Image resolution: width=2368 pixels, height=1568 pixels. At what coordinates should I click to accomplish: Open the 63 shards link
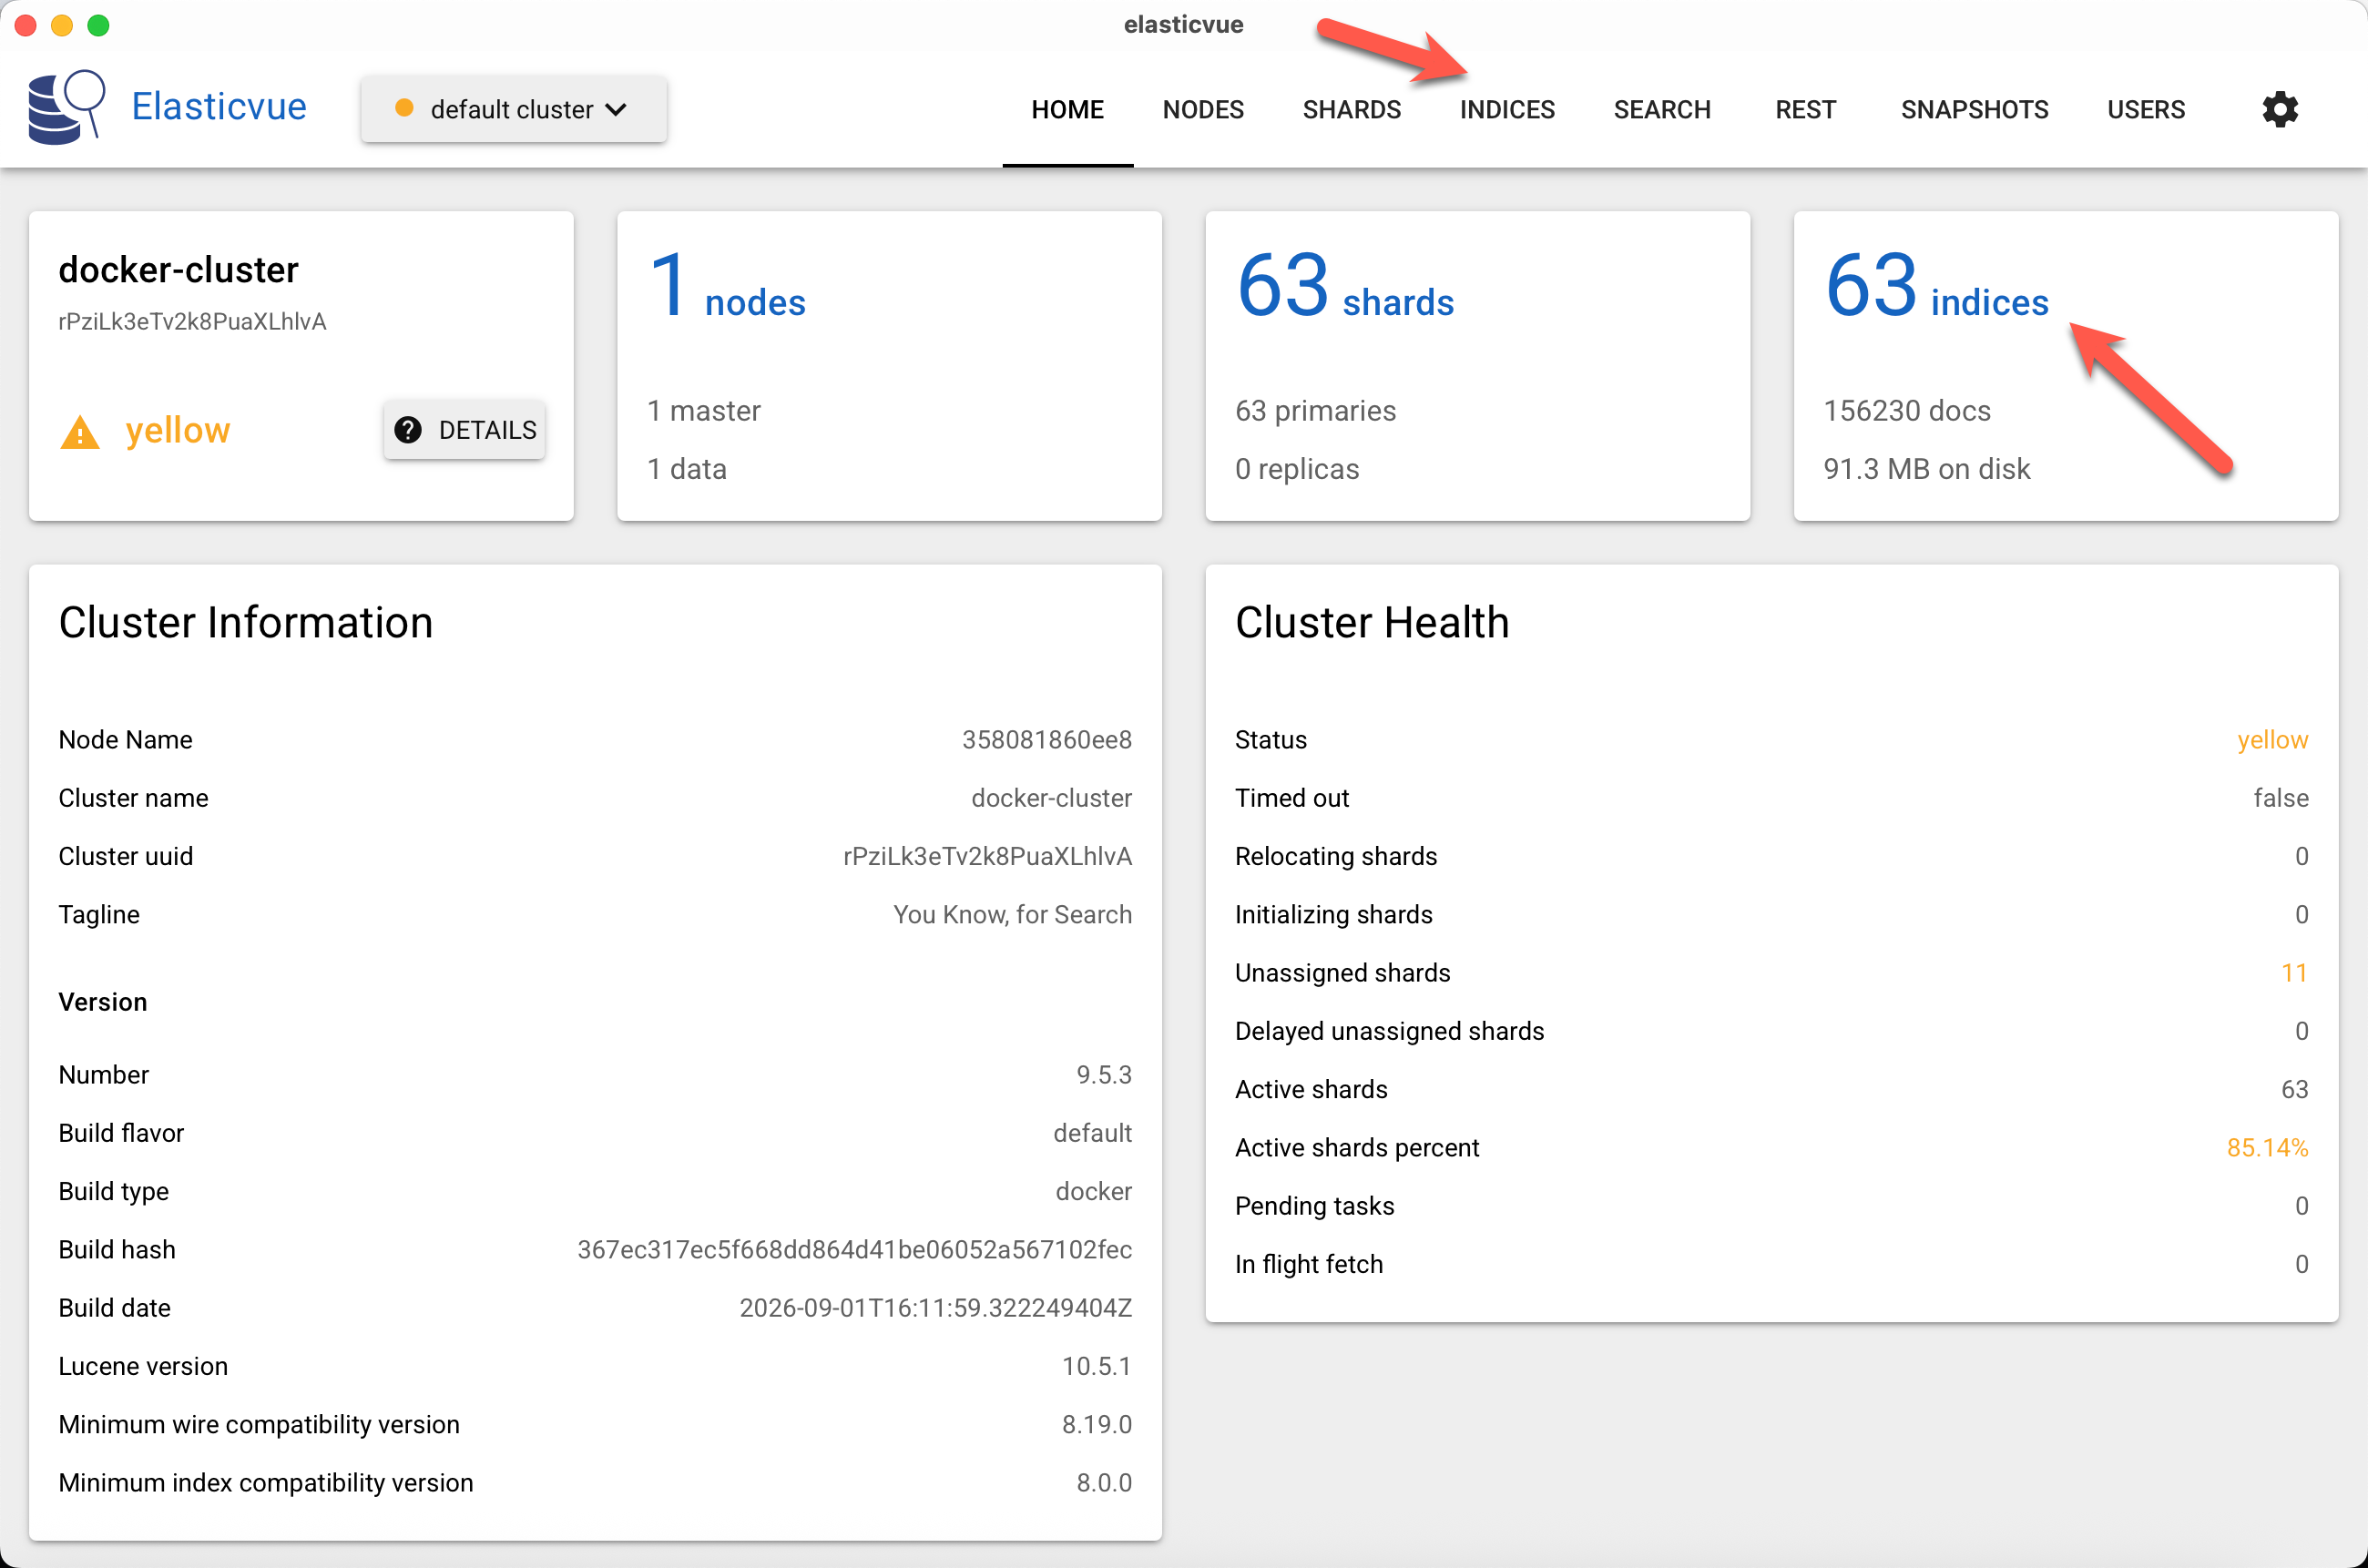point(1345,287)
